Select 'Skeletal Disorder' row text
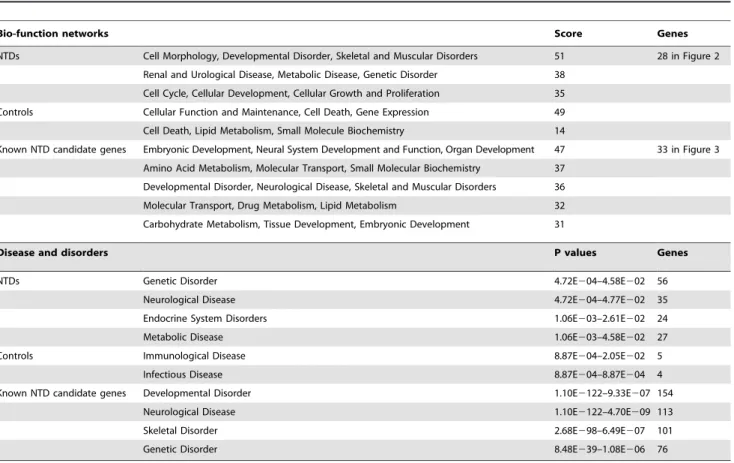Viewport: 734px width, 463px height. (180, 431)
